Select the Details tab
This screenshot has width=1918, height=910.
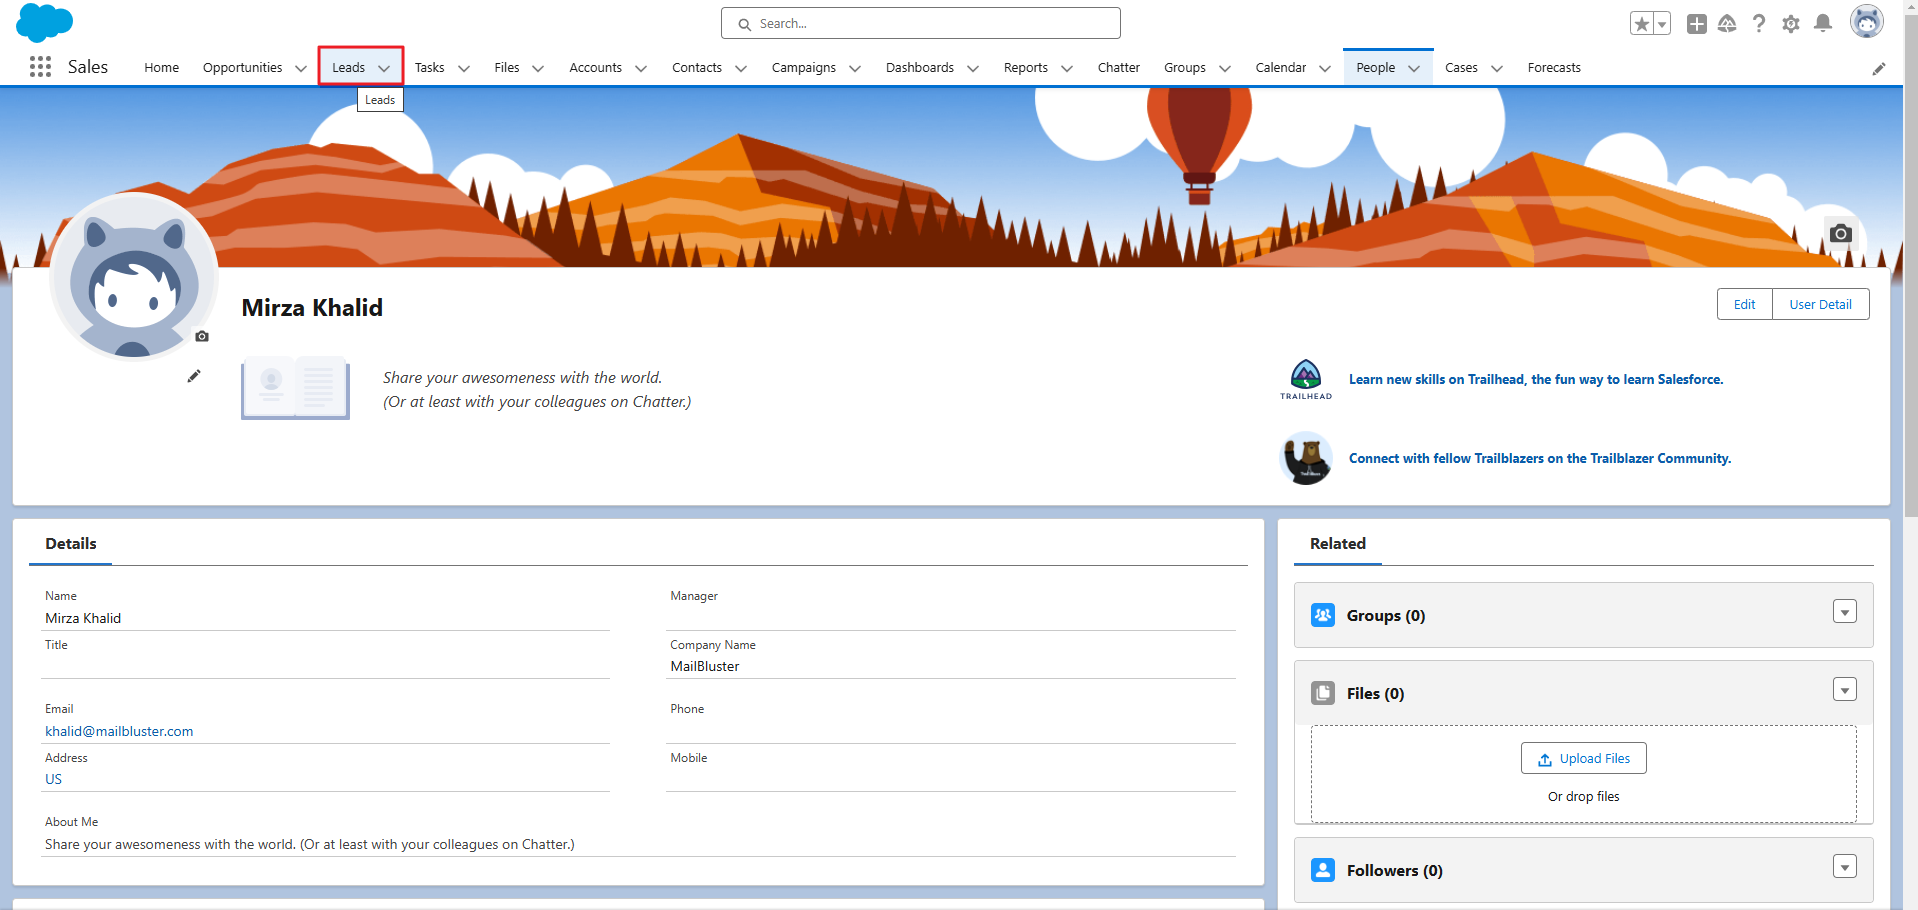71,544
